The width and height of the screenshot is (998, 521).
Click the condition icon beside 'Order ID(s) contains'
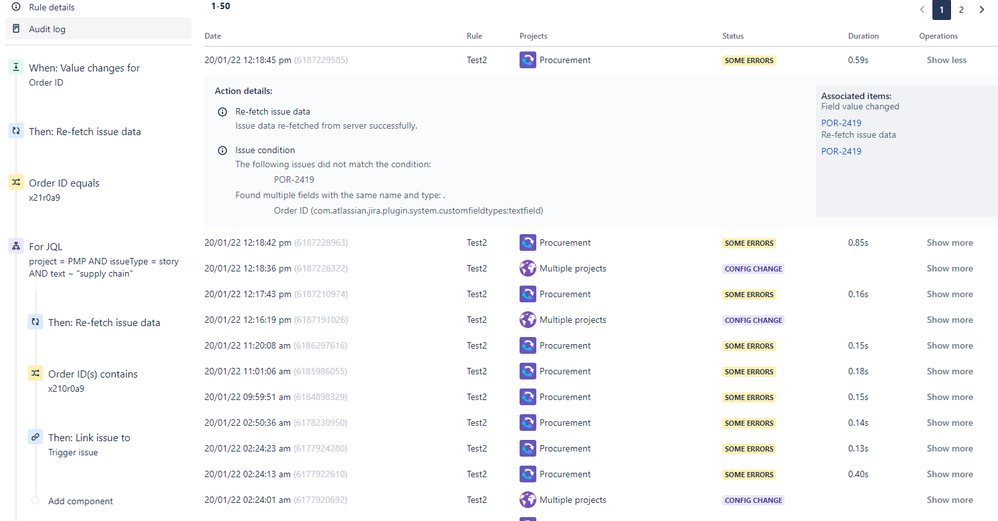tap(36, 373)
